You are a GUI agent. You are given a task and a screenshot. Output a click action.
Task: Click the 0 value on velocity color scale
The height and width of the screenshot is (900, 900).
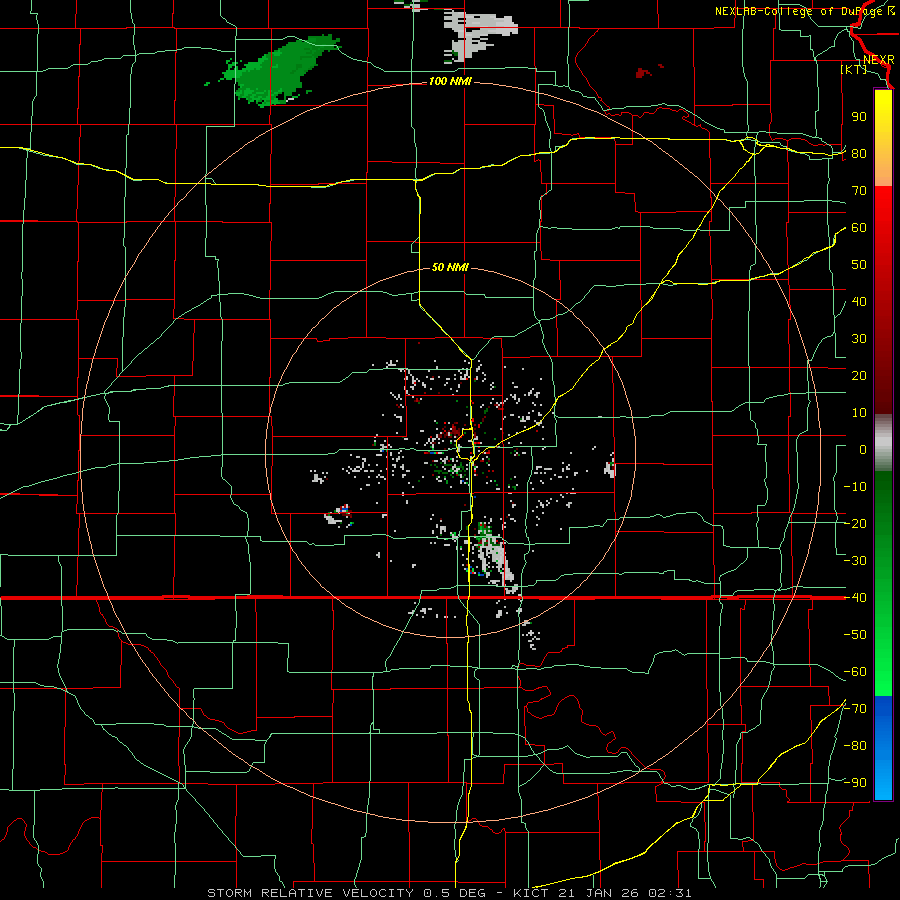[863, 450]
